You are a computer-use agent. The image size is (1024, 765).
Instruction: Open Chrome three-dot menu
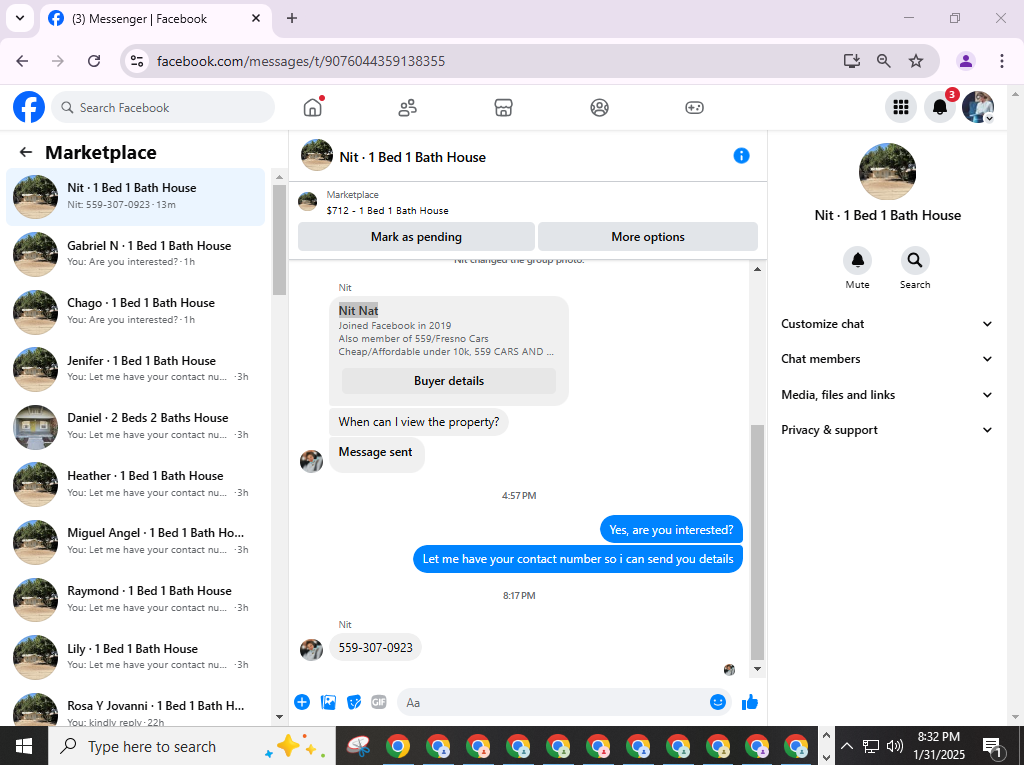click(1001, 61)
